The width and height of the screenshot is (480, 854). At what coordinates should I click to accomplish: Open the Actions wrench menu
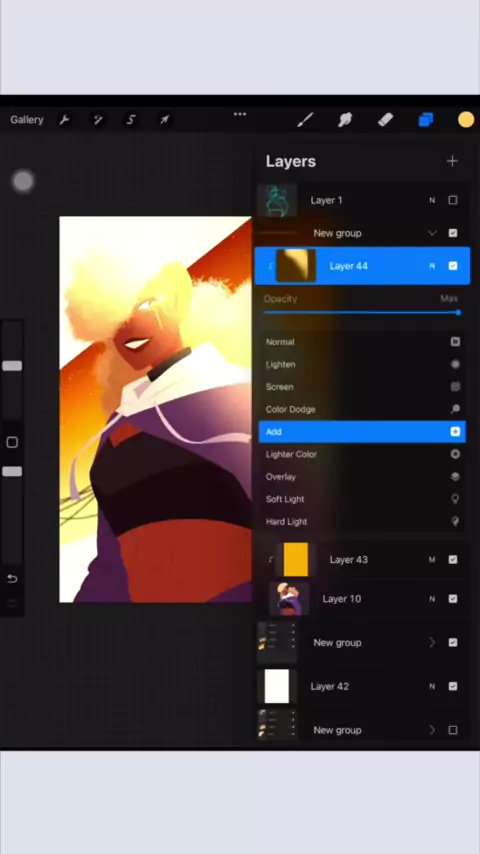[x=64, y=120]
